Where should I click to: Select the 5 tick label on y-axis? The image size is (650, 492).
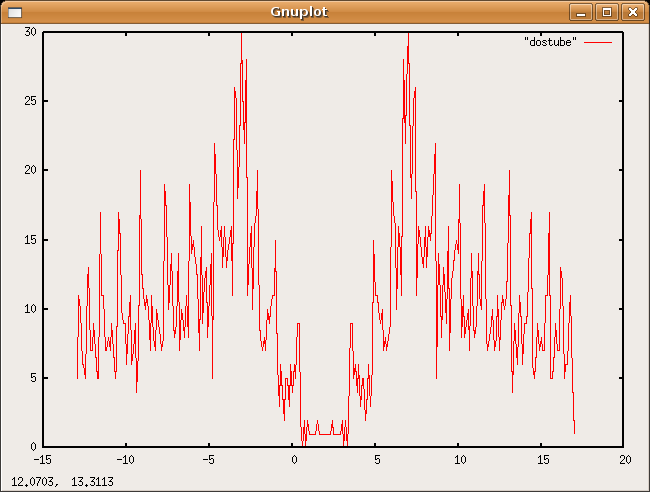coord(33,377)
